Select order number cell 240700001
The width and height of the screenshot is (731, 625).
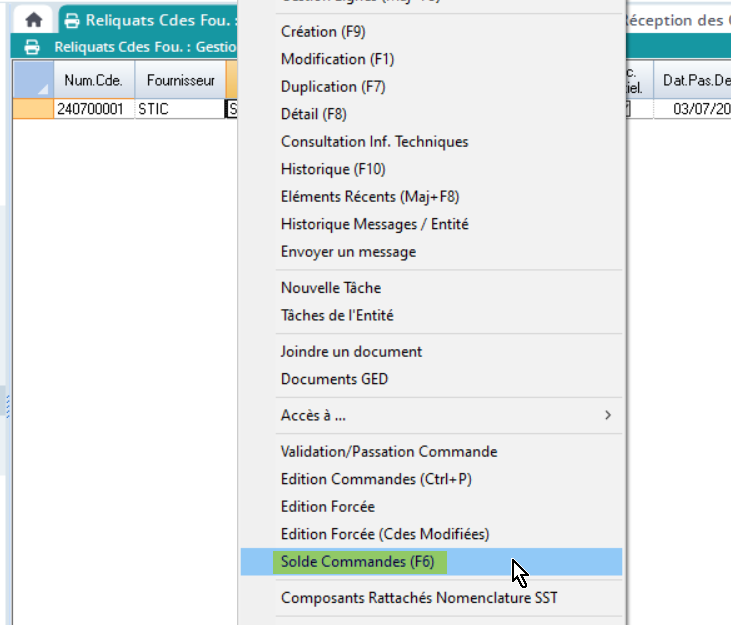[90, 109]
